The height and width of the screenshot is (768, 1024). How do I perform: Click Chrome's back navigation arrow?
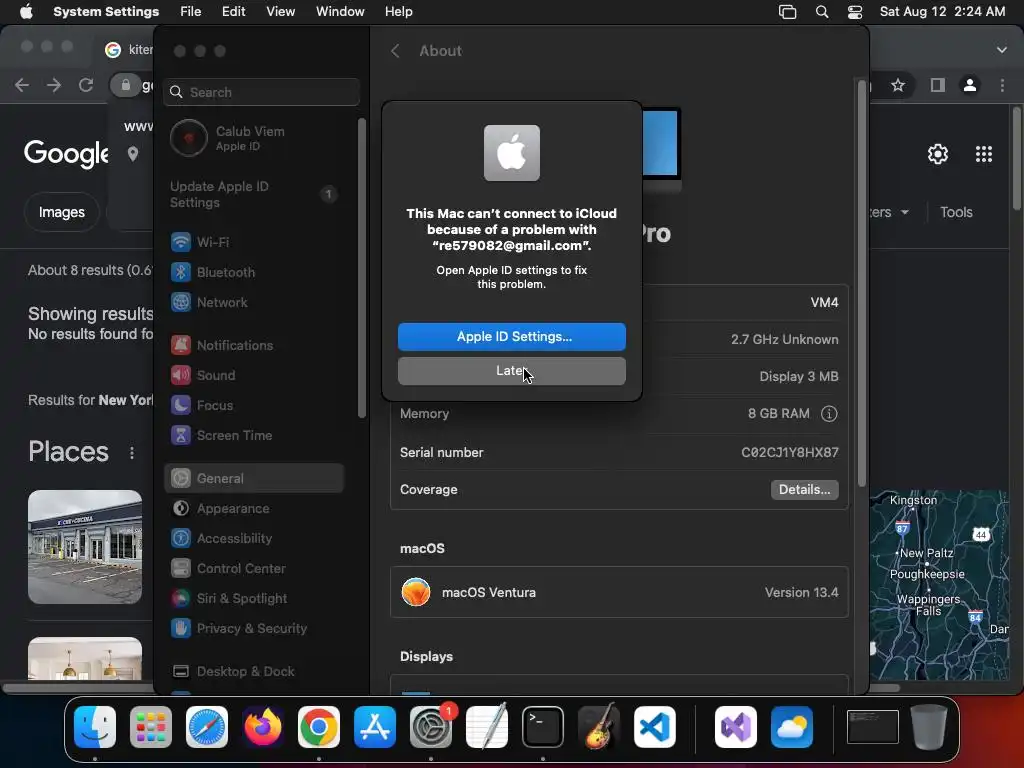(22, 86)
